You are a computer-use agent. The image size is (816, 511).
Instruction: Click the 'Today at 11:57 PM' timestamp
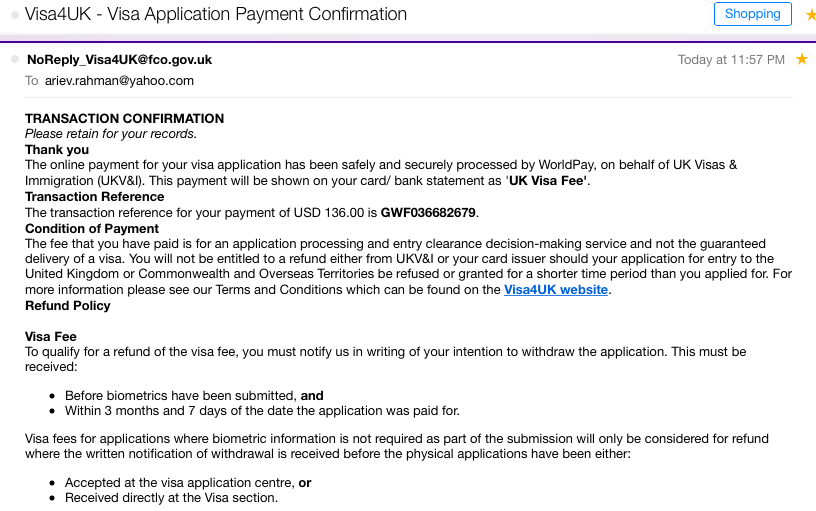(731, 60)
